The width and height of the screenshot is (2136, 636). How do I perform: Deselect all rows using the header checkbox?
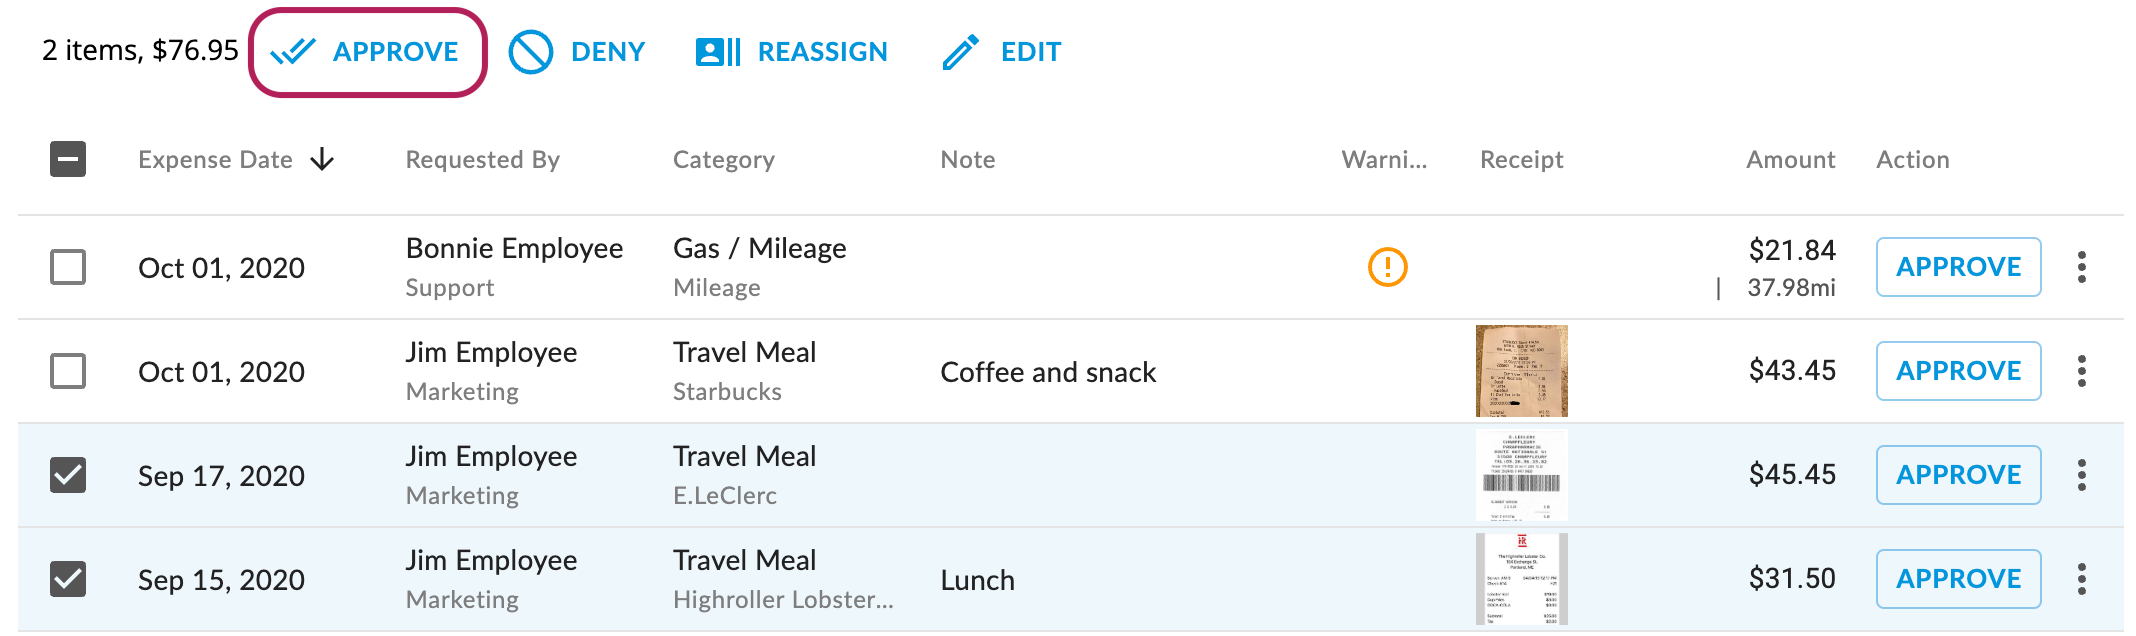tap(67, 158)
